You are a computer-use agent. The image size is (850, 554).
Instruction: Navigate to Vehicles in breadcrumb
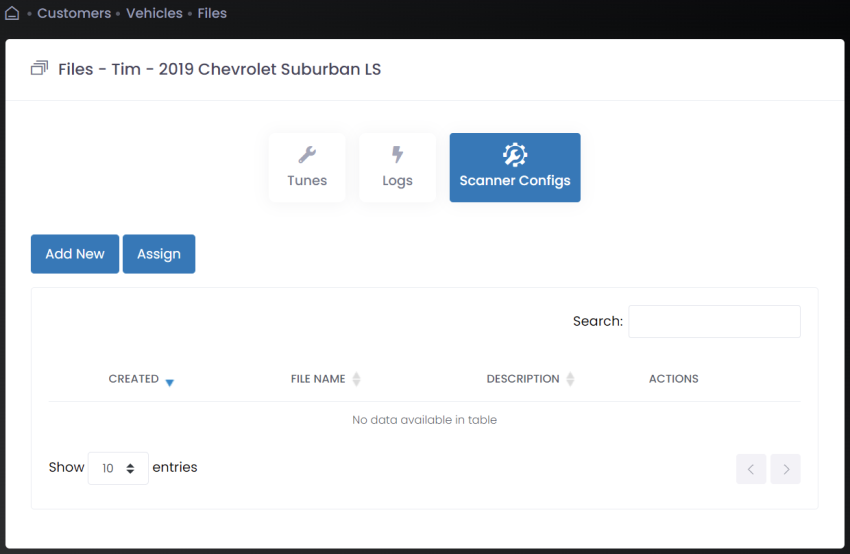click(154, 14)
